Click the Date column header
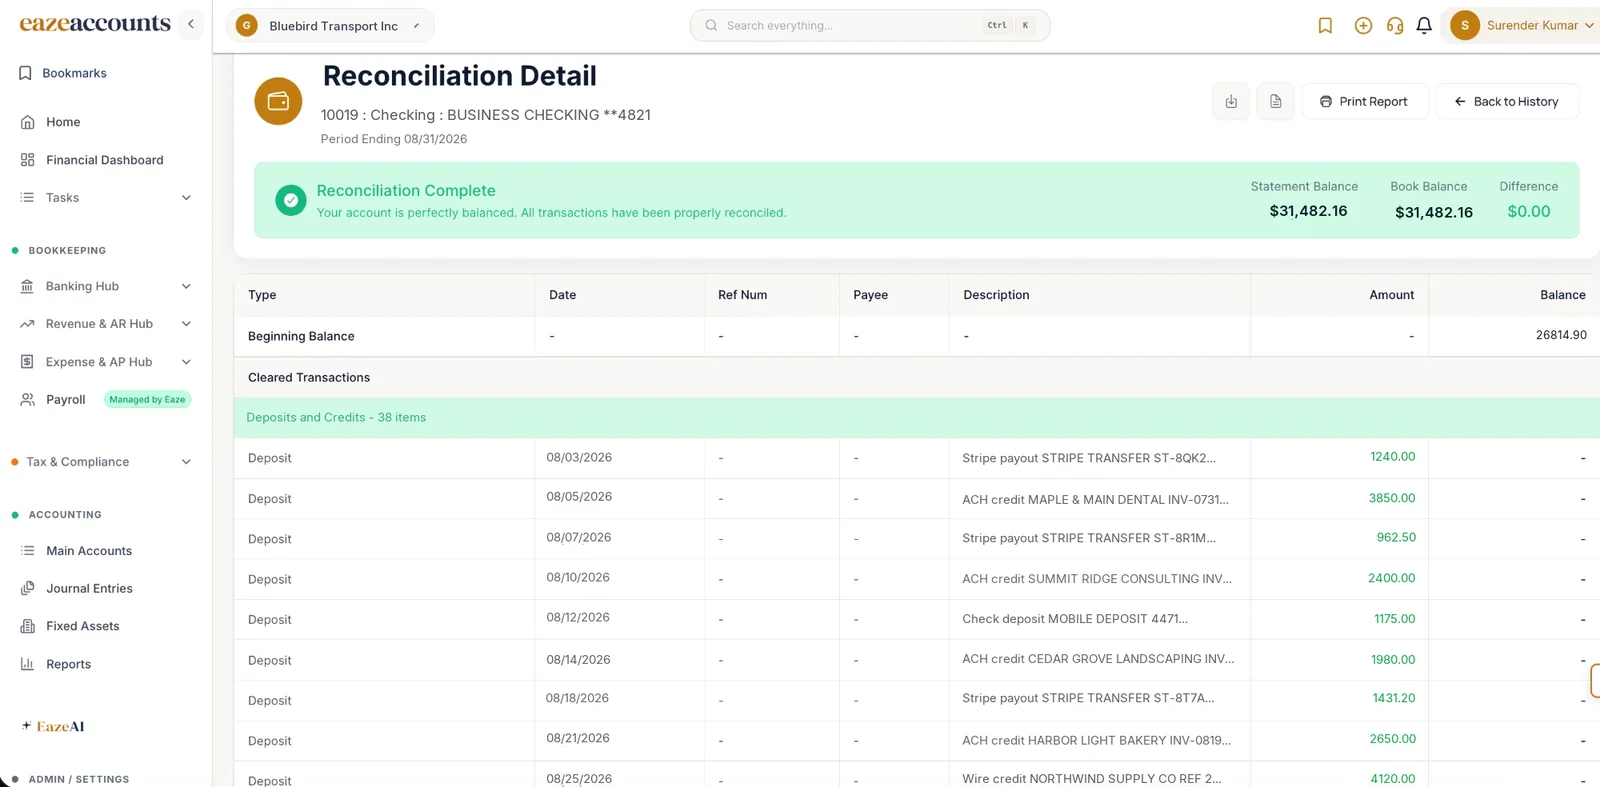 click(x=562, y=295)
